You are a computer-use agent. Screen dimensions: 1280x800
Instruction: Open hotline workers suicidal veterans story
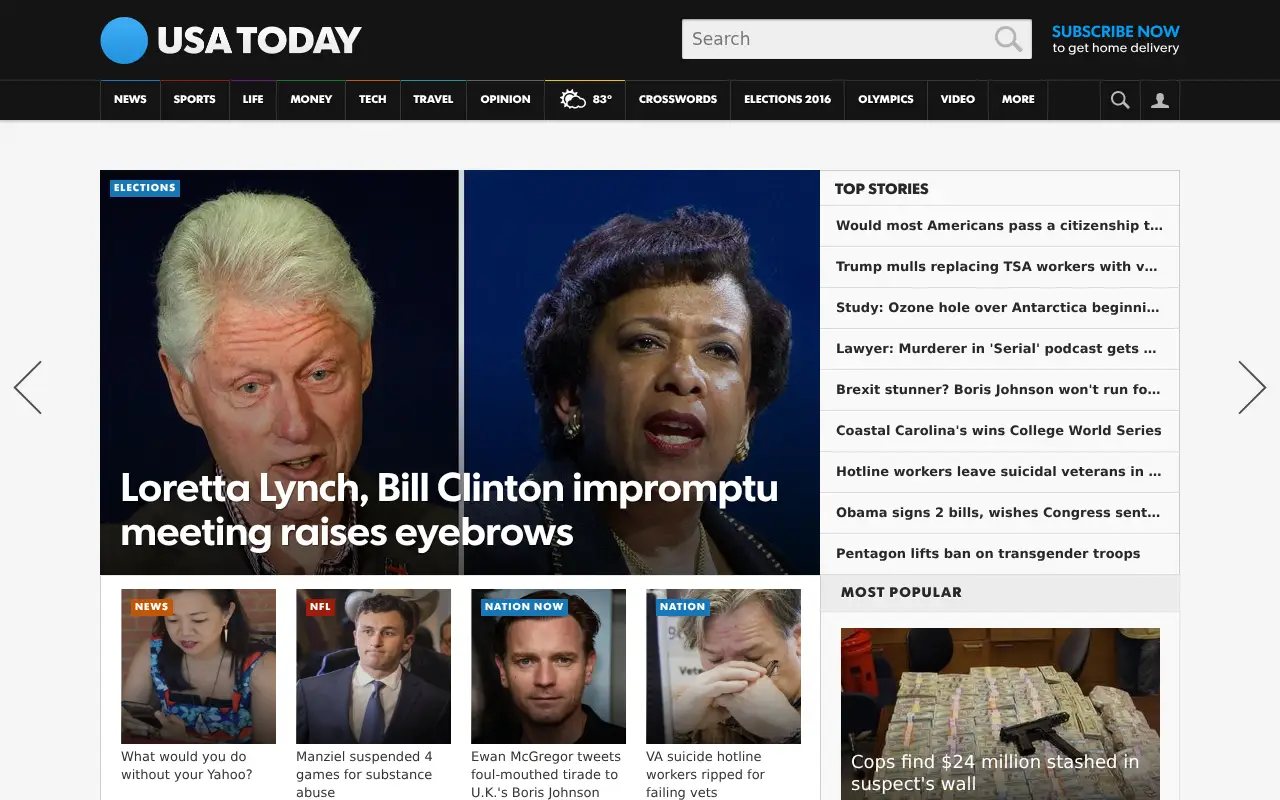pyautogui.click(x=1000, y=472)
